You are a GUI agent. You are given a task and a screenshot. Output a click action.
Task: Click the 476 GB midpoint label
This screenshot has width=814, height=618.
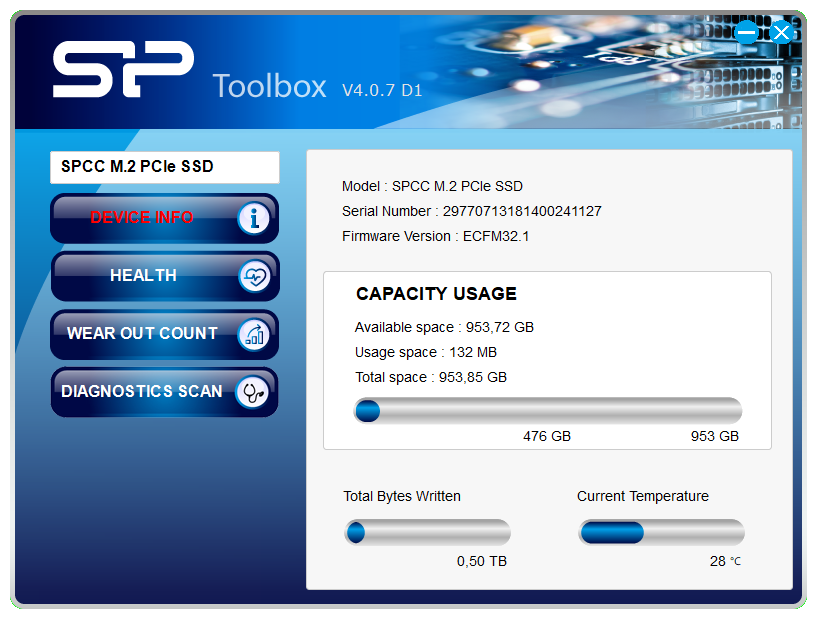[547, 436]
